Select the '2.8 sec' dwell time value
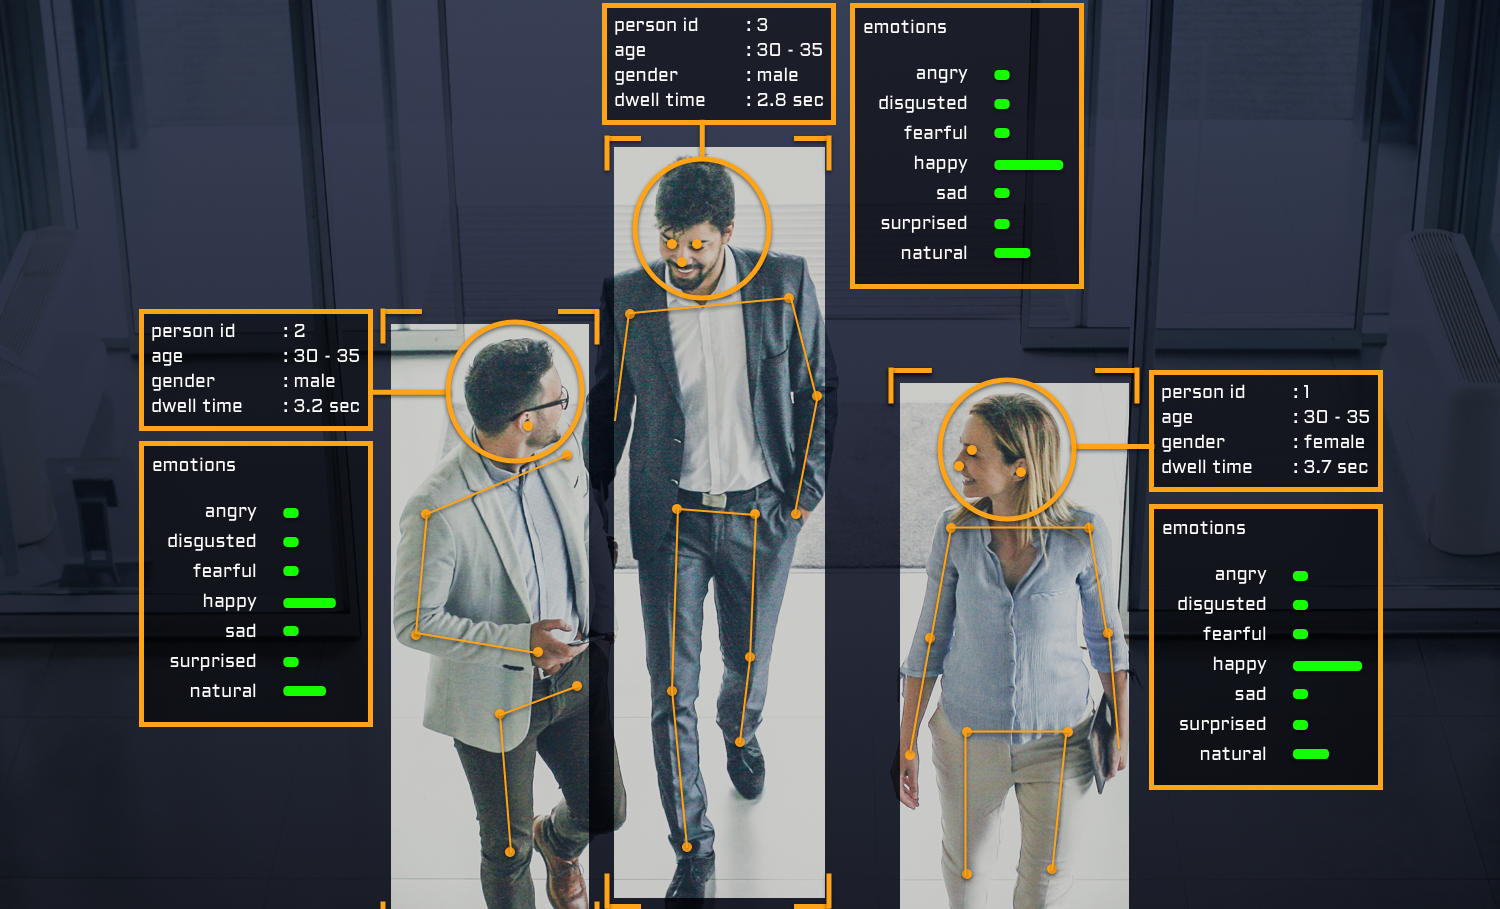The height and width of the screenshot is (909, 1500). [x=790, y=100]
